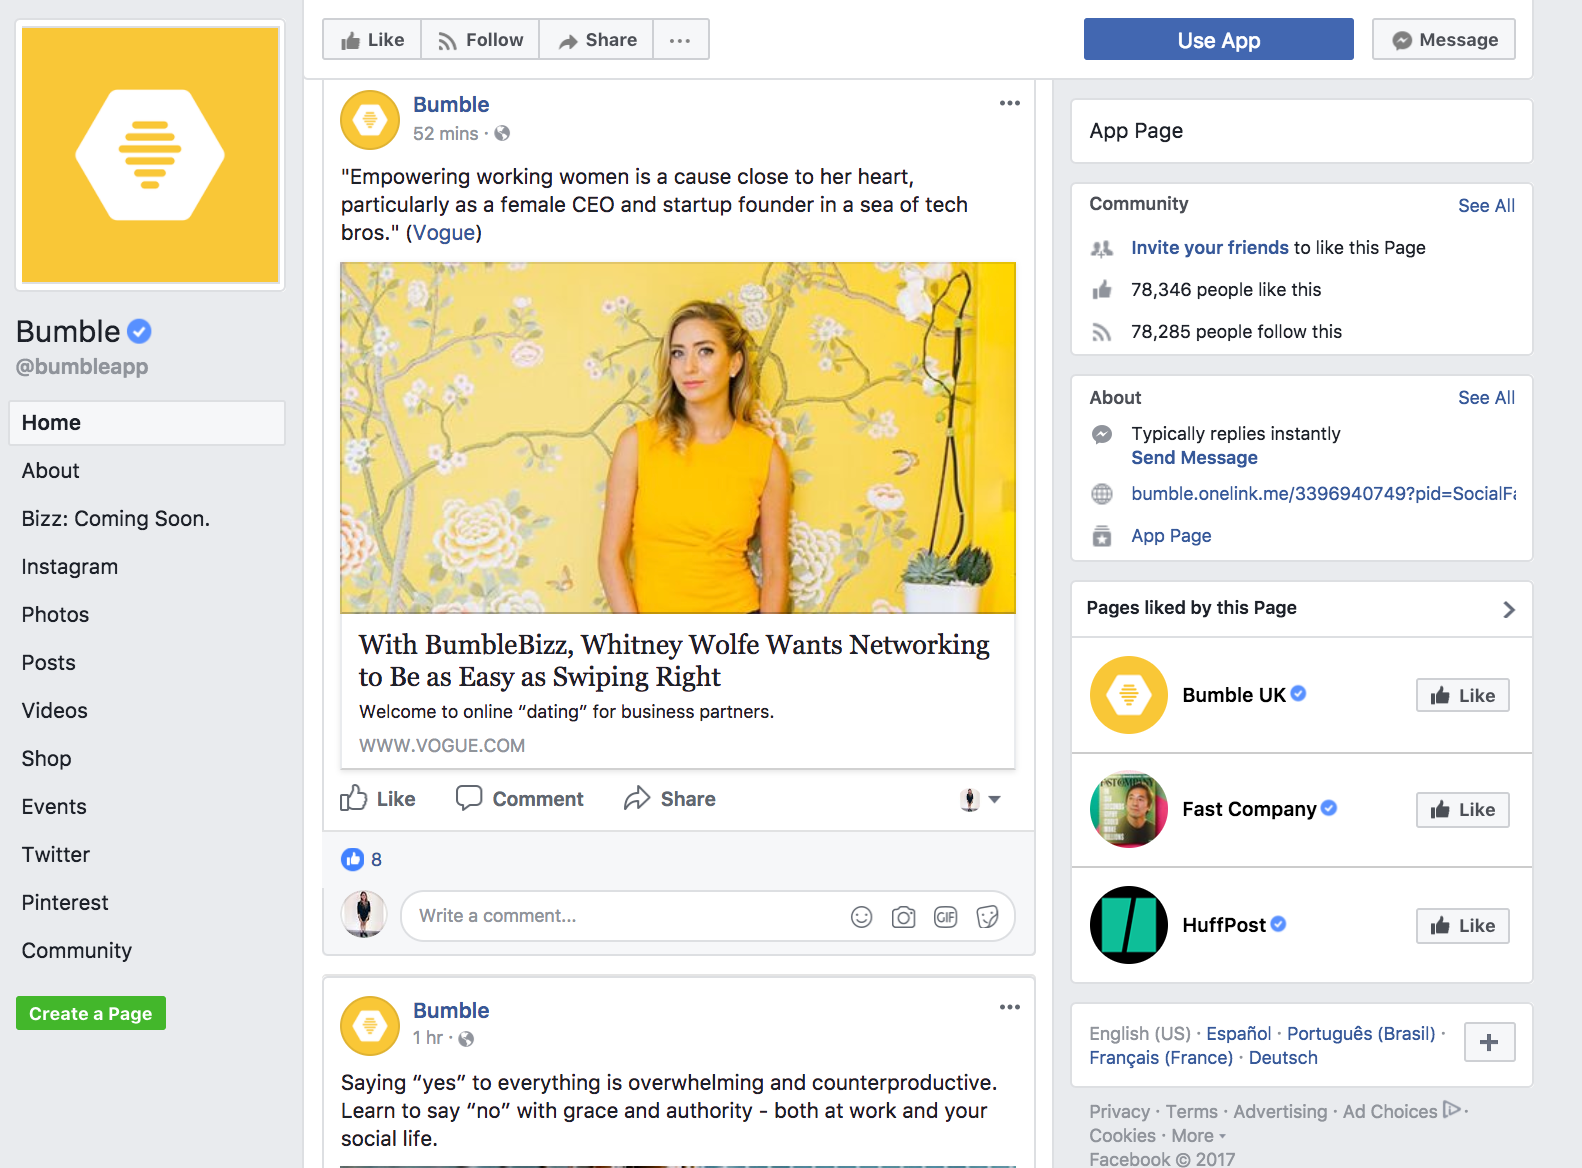Open the post-as identity selector dropdown
The height and width of the screenshot is (1168, 1582).
(x=980, y=799)
